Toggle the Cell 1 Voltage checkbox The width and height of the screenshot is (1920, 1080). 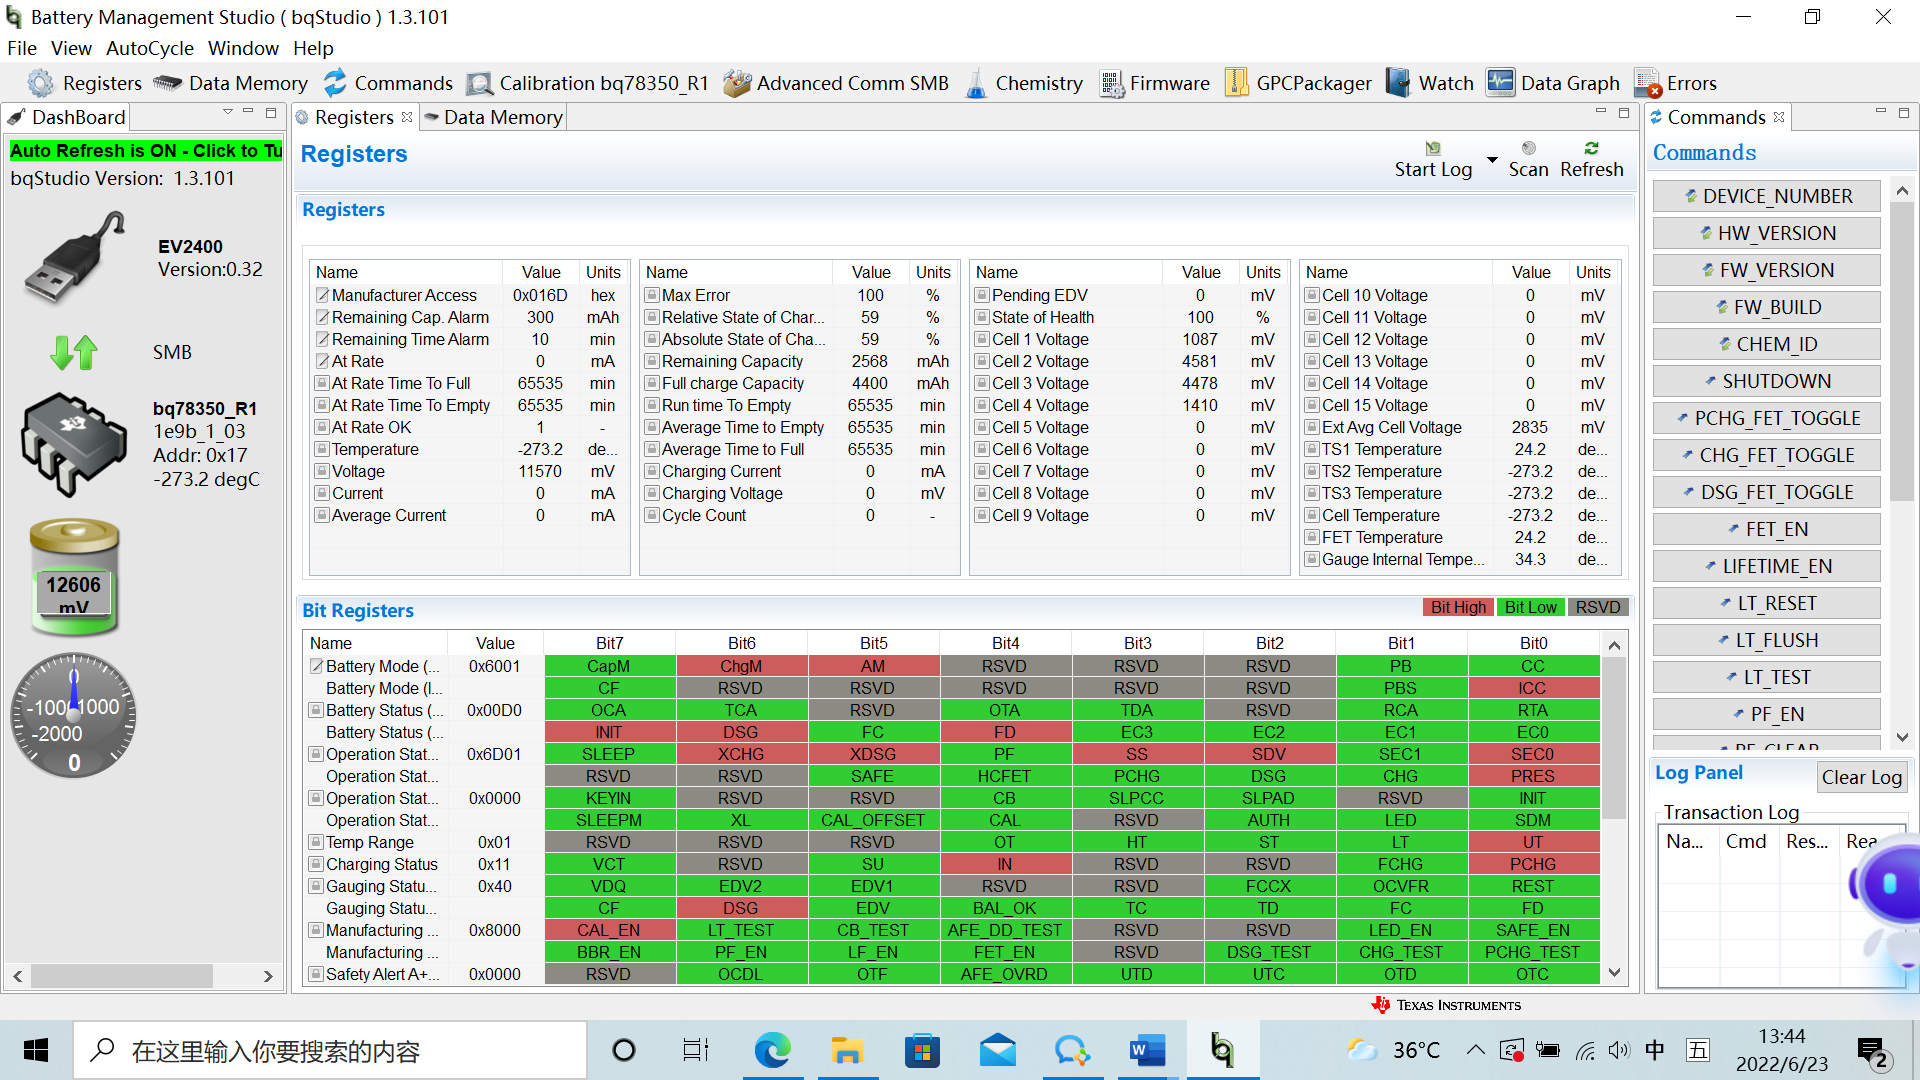982,339
